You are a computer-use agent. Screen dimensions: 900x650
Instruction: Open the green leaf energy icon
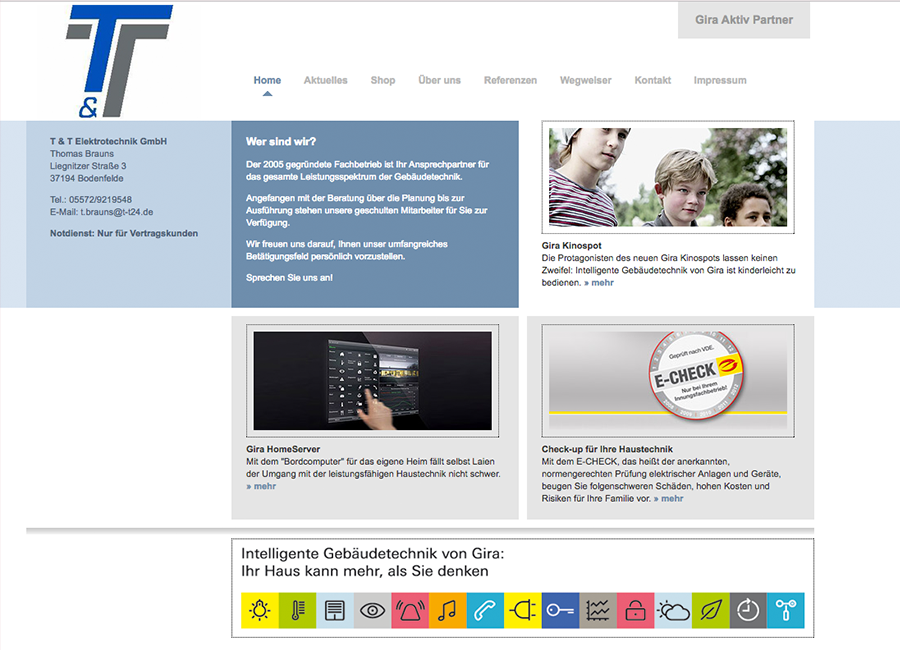tap(711, 610)
